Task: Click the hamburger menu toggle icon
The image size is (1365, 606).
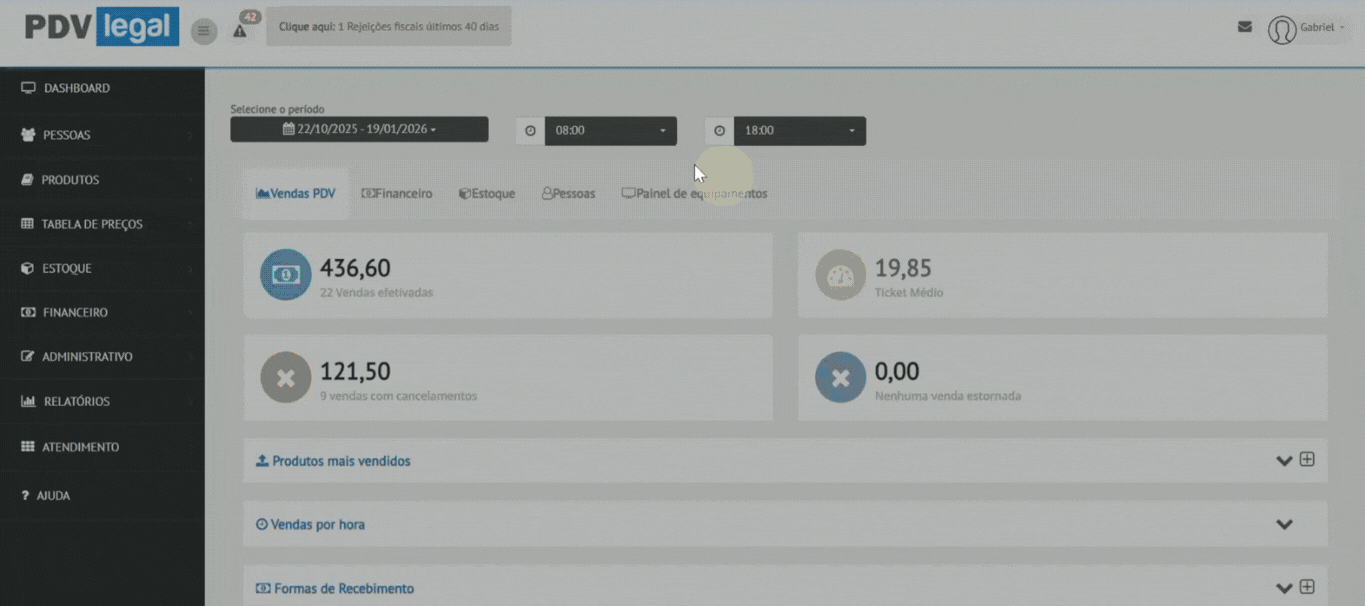Action: click(204, 31)
